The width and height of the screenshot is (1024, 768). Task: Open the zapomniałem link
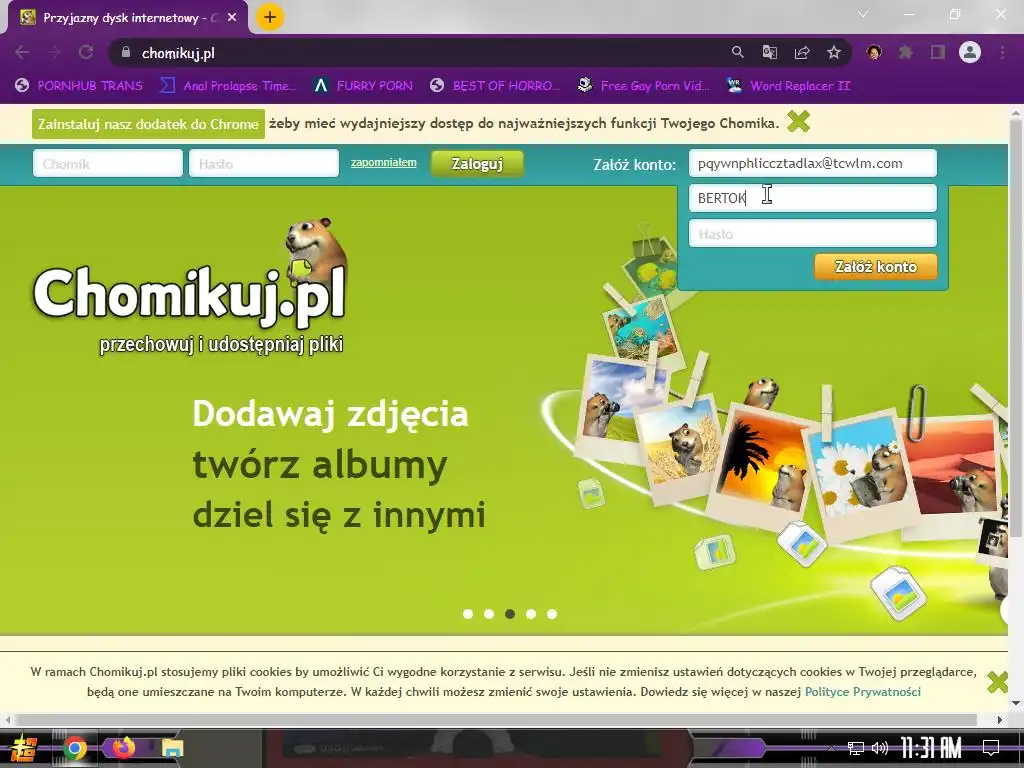point(383,163)
